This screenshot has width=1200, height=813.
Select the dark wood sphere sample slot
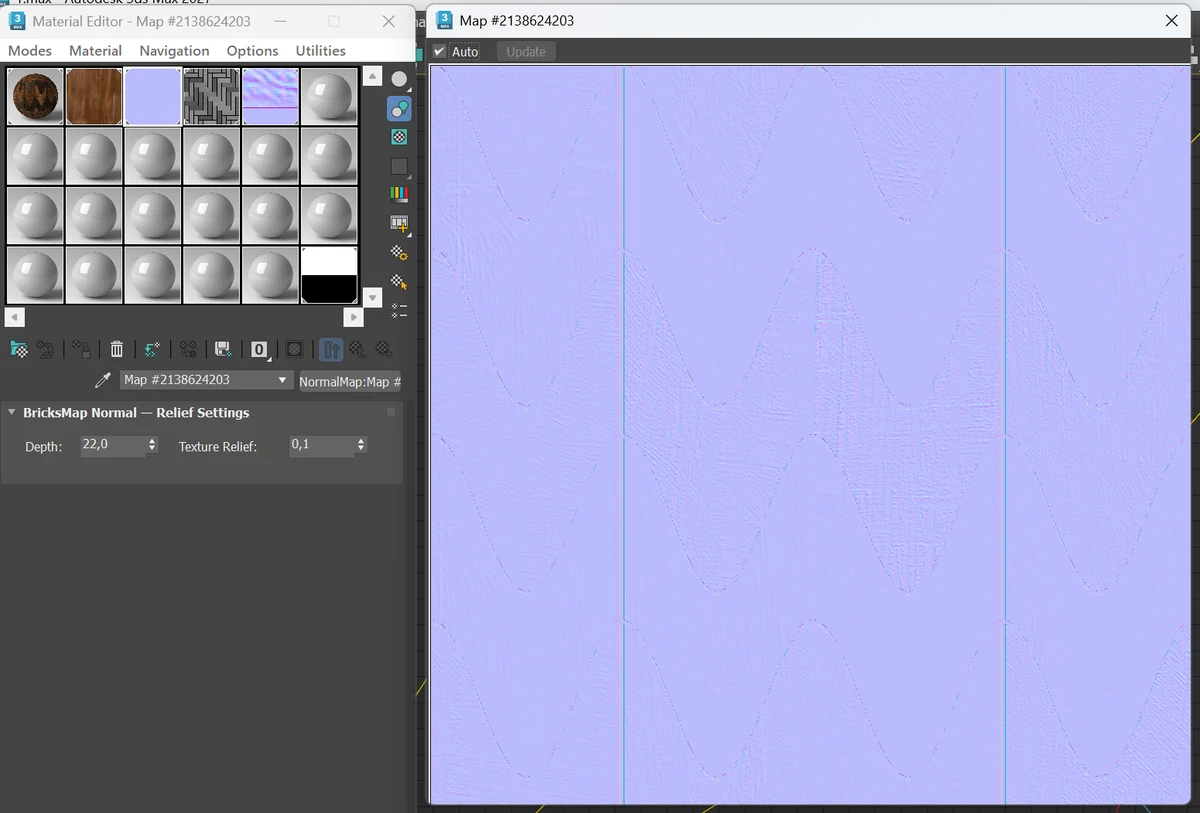tap(35, 96)
